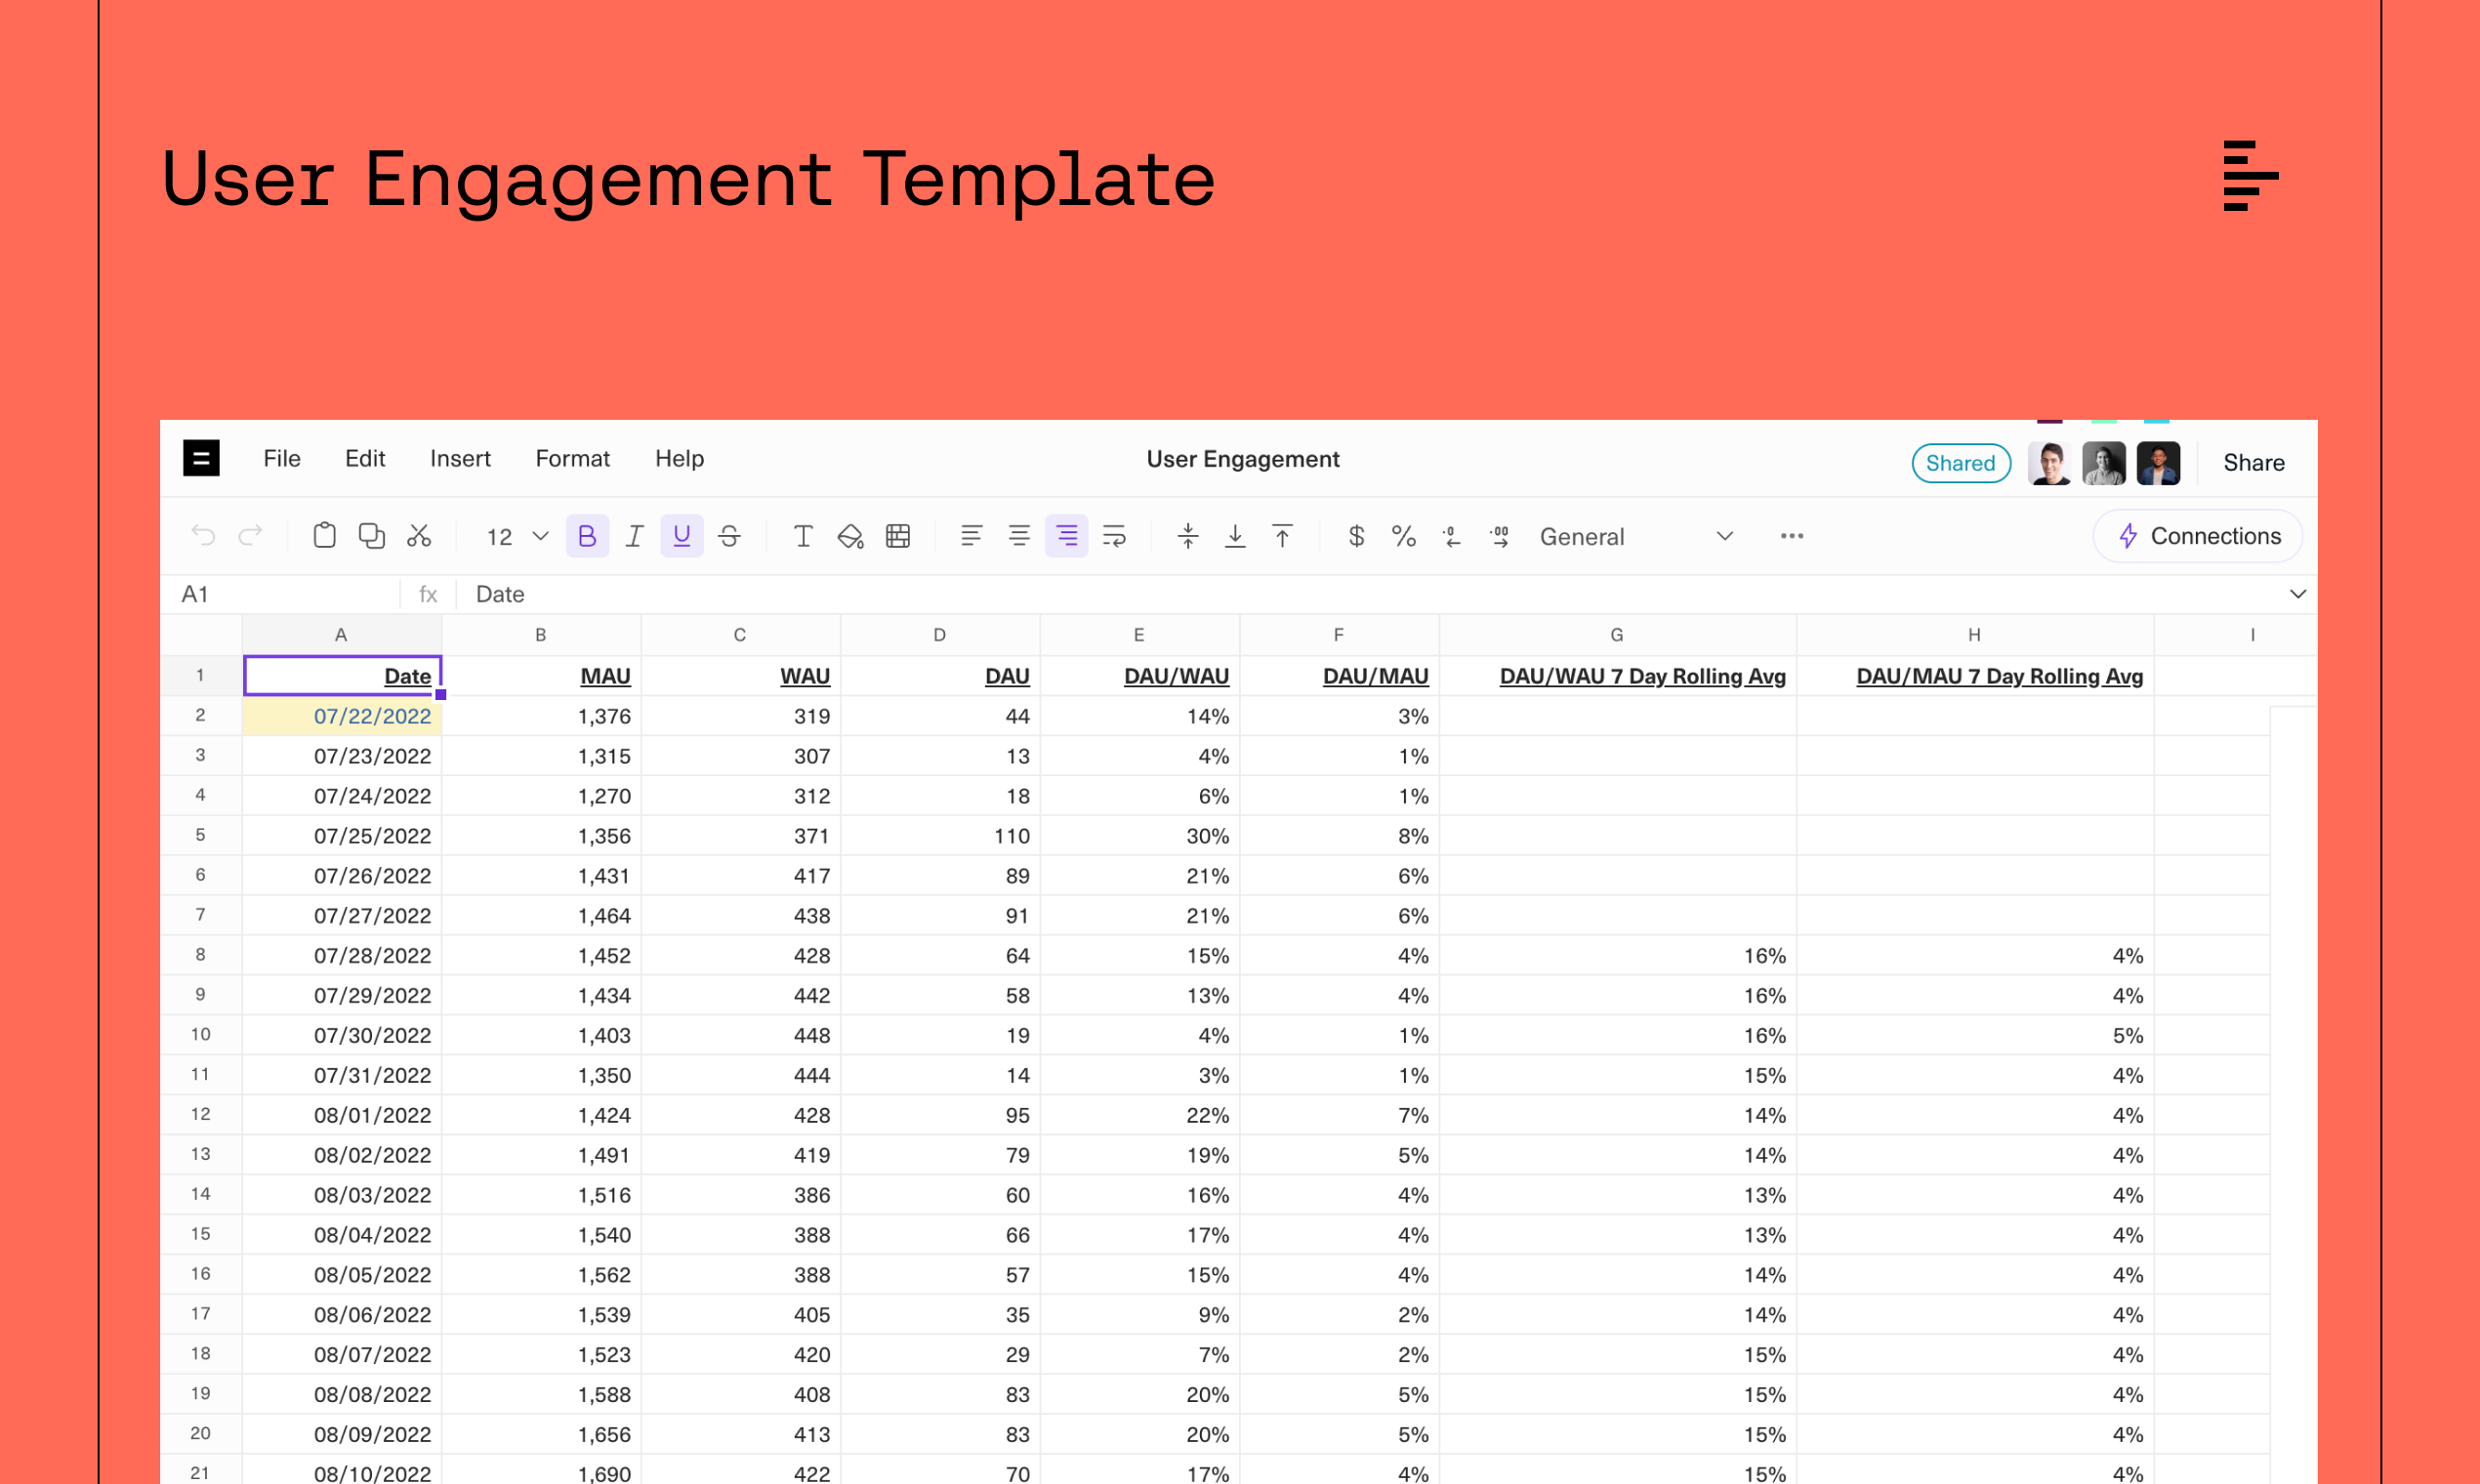Click the Connections button
2480x1484 pixels.
click(x=2198, y=536)
